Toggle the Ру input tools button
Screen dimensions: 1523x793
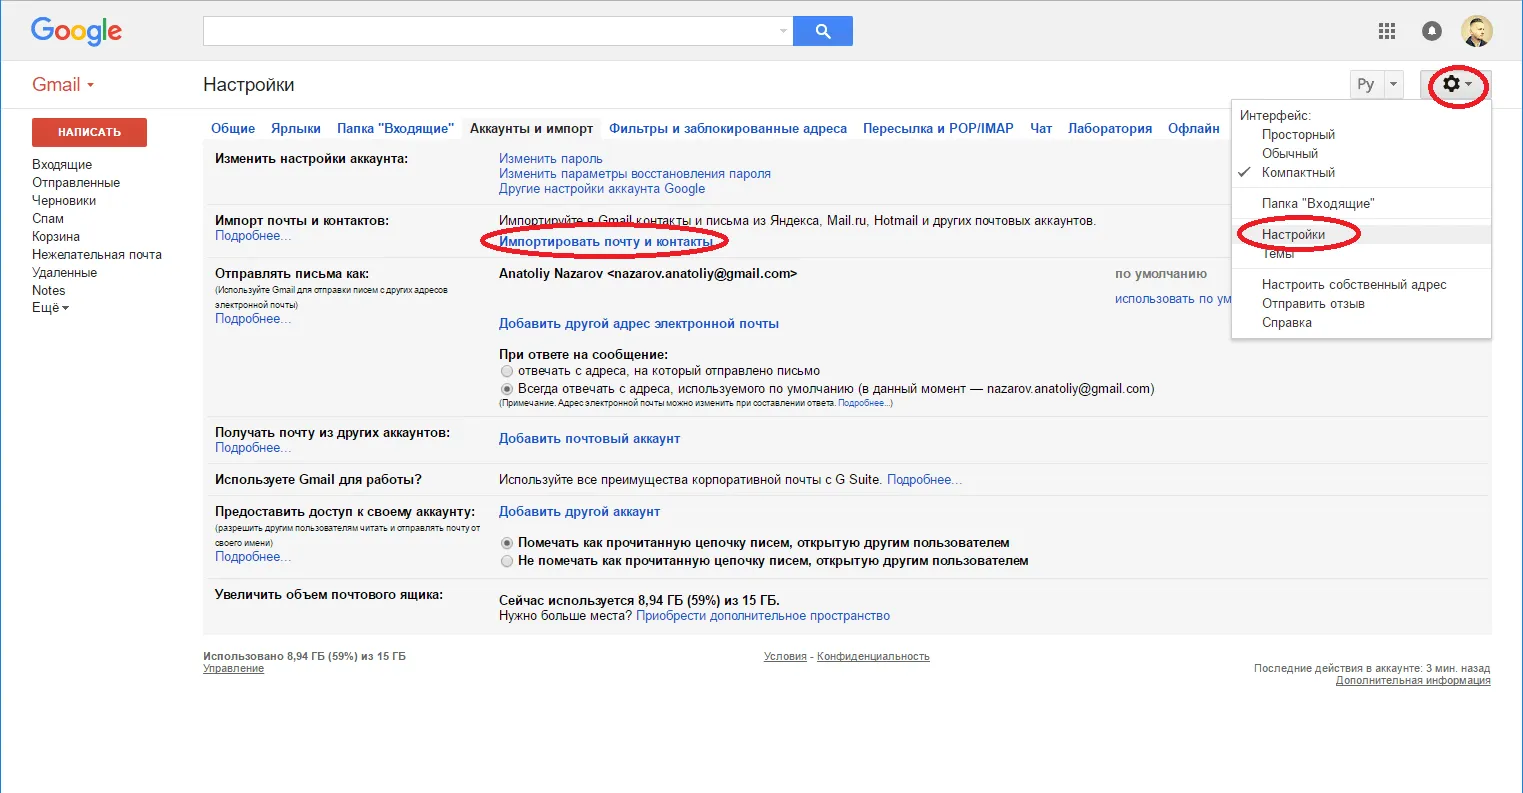[x=1366, y=85]
